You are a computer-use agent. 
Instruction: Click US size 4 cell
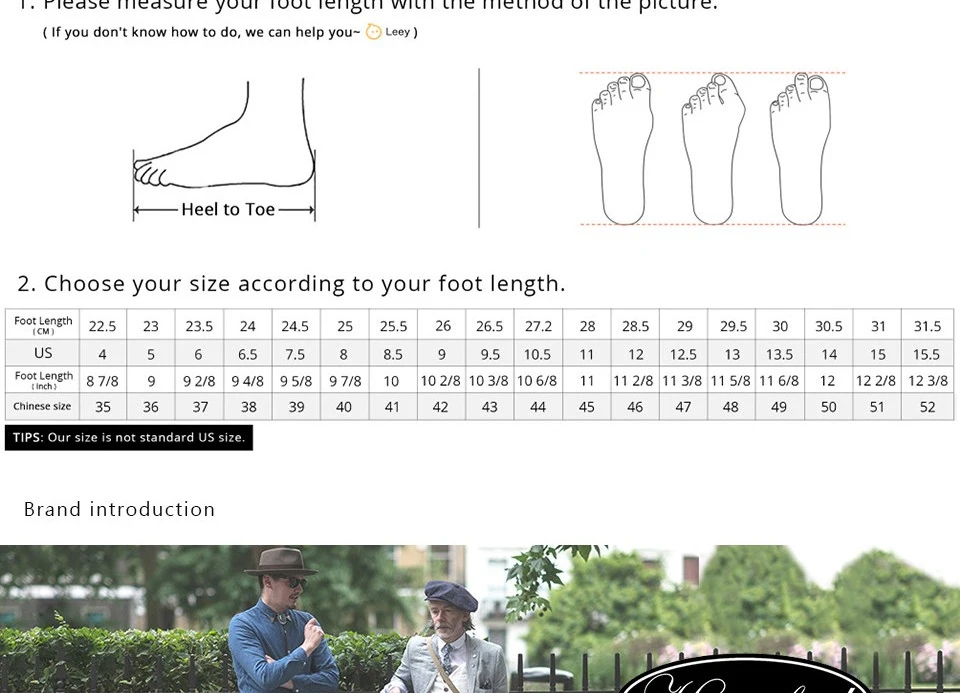(102, 354)
